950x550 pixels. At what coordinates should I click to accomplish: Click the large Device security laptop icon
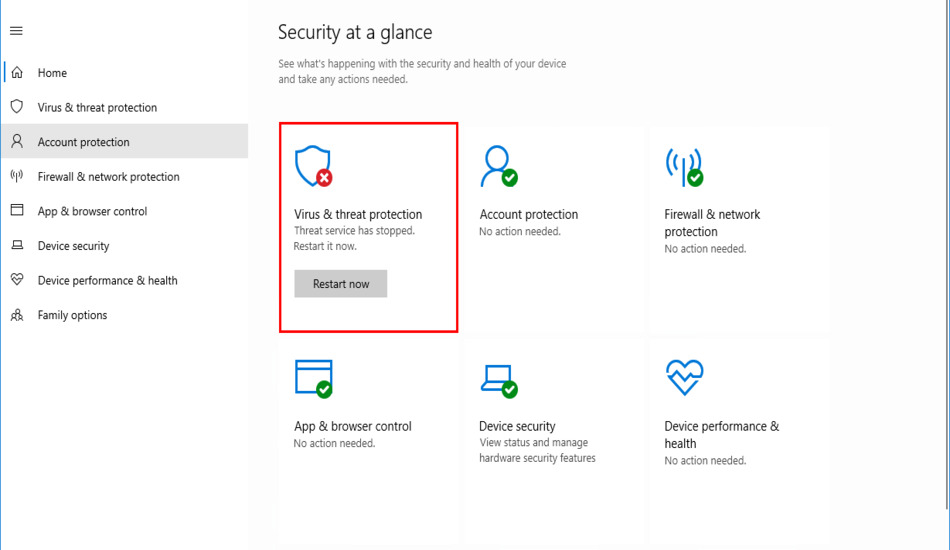498,378
